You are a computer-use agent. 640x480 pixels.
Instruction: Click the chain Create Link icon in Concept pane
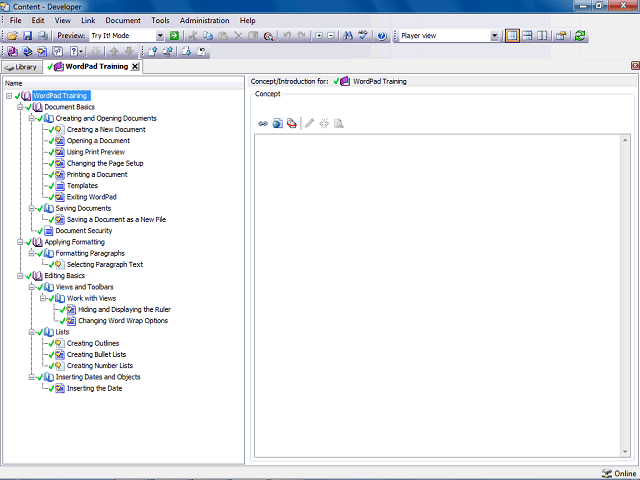coord(263,123)
